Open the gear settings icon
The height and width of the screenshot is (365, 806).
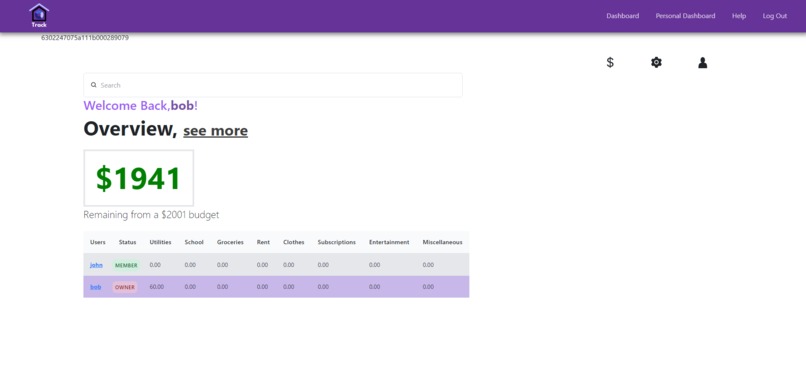(x=656, y=62)
